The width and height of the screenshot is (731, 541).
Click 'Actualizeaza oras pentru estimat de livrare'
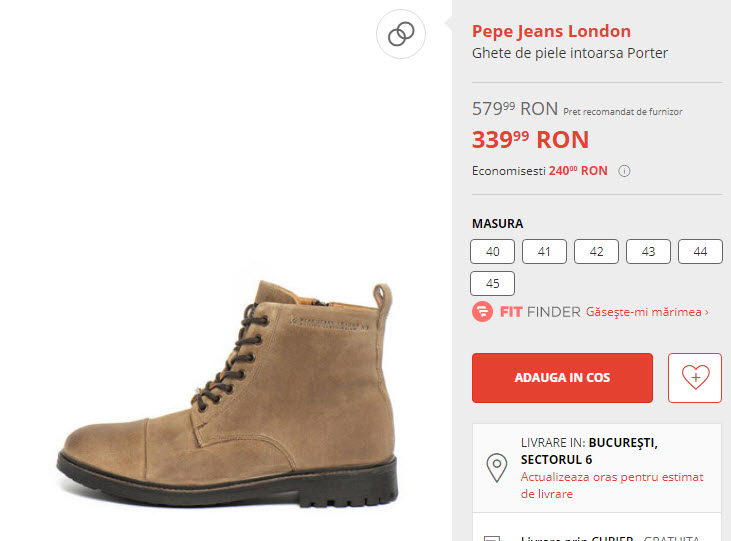[611, 485]
